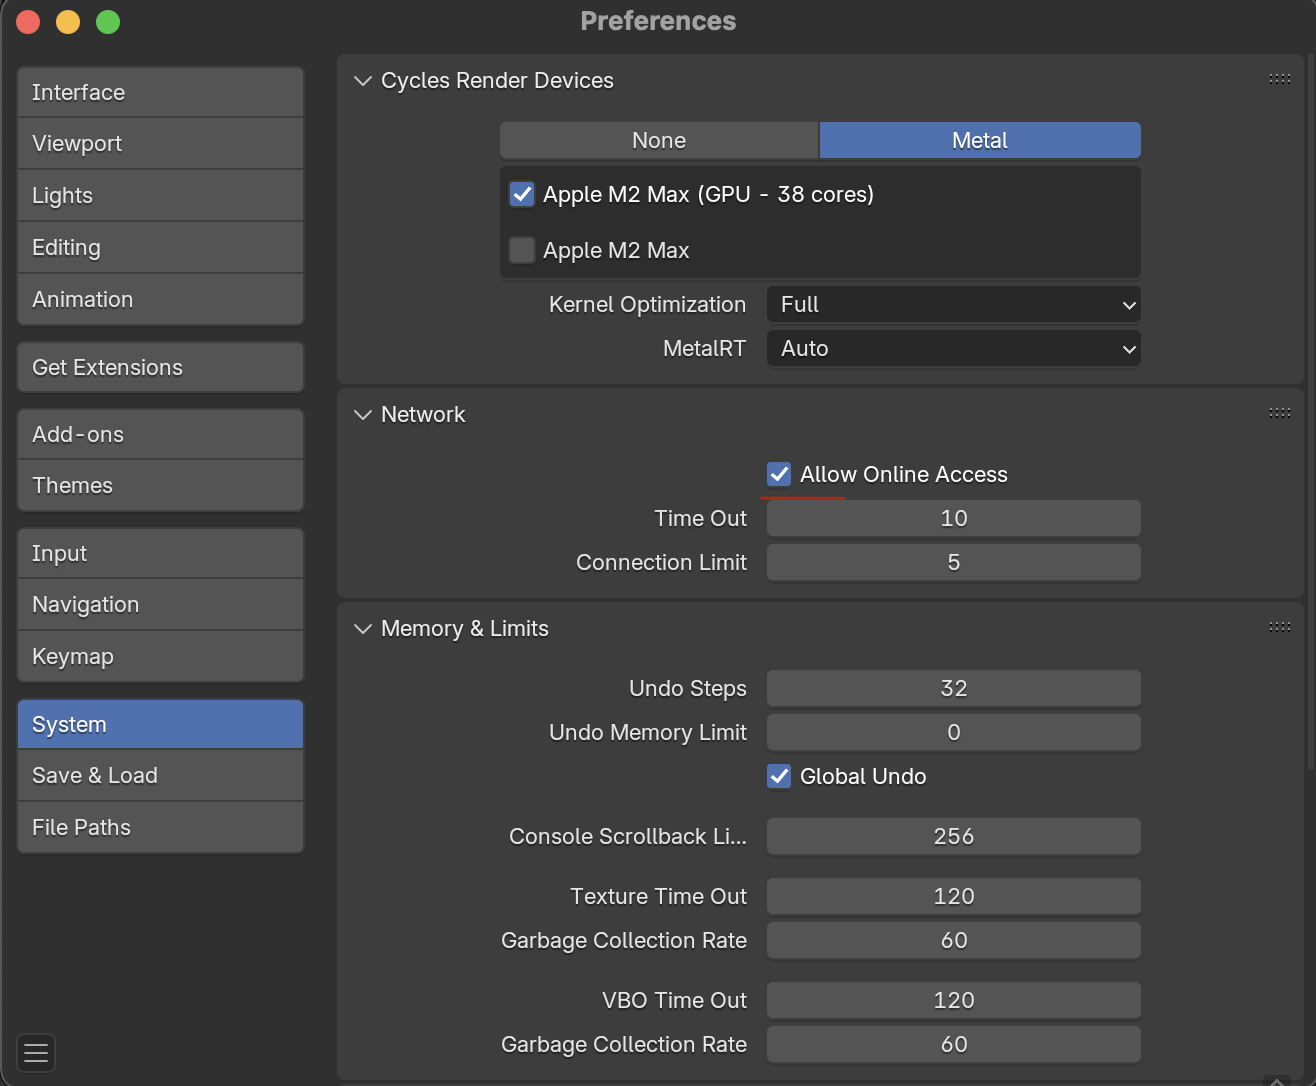Collapse the Memory & Limits panel
The image size is (1316, 1086).
[x=363, y=629]
